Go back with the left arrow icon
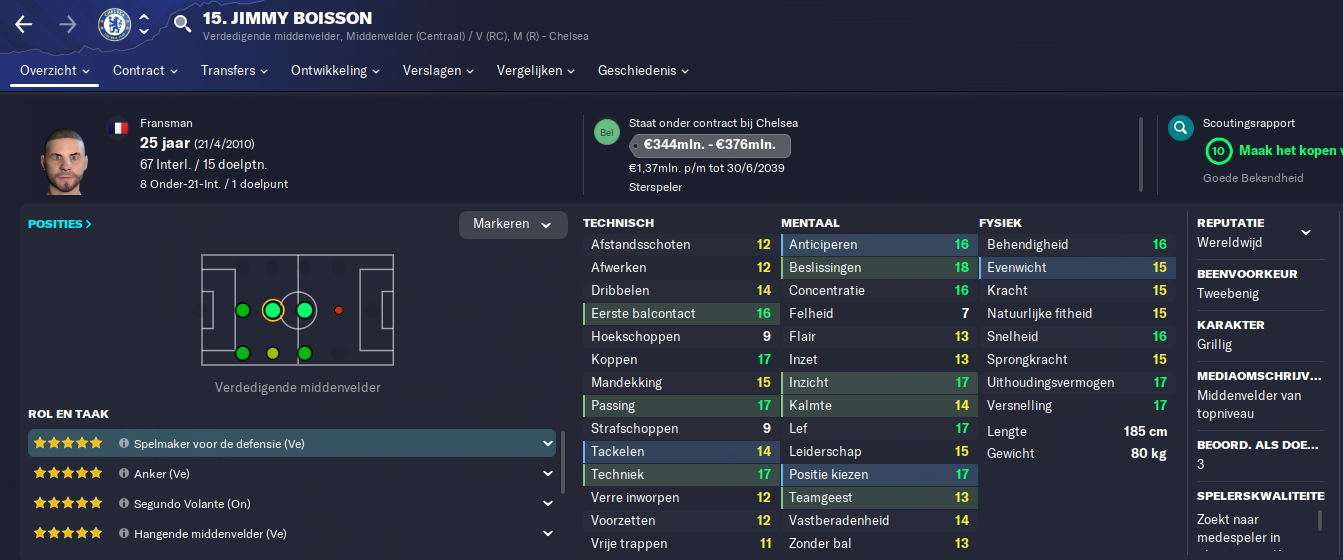Image resolution: width=1343 pixels, height=560 pixels. point(24,24)
